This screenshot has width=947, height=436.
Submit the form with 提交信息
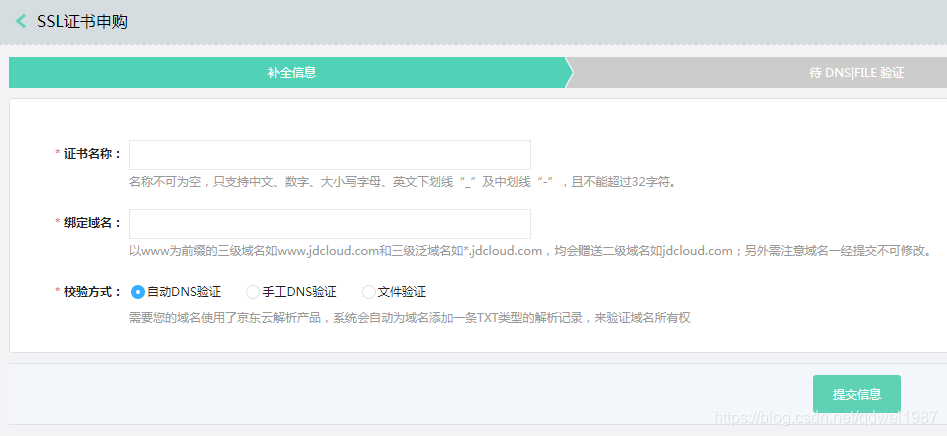[x=856, y=394]
